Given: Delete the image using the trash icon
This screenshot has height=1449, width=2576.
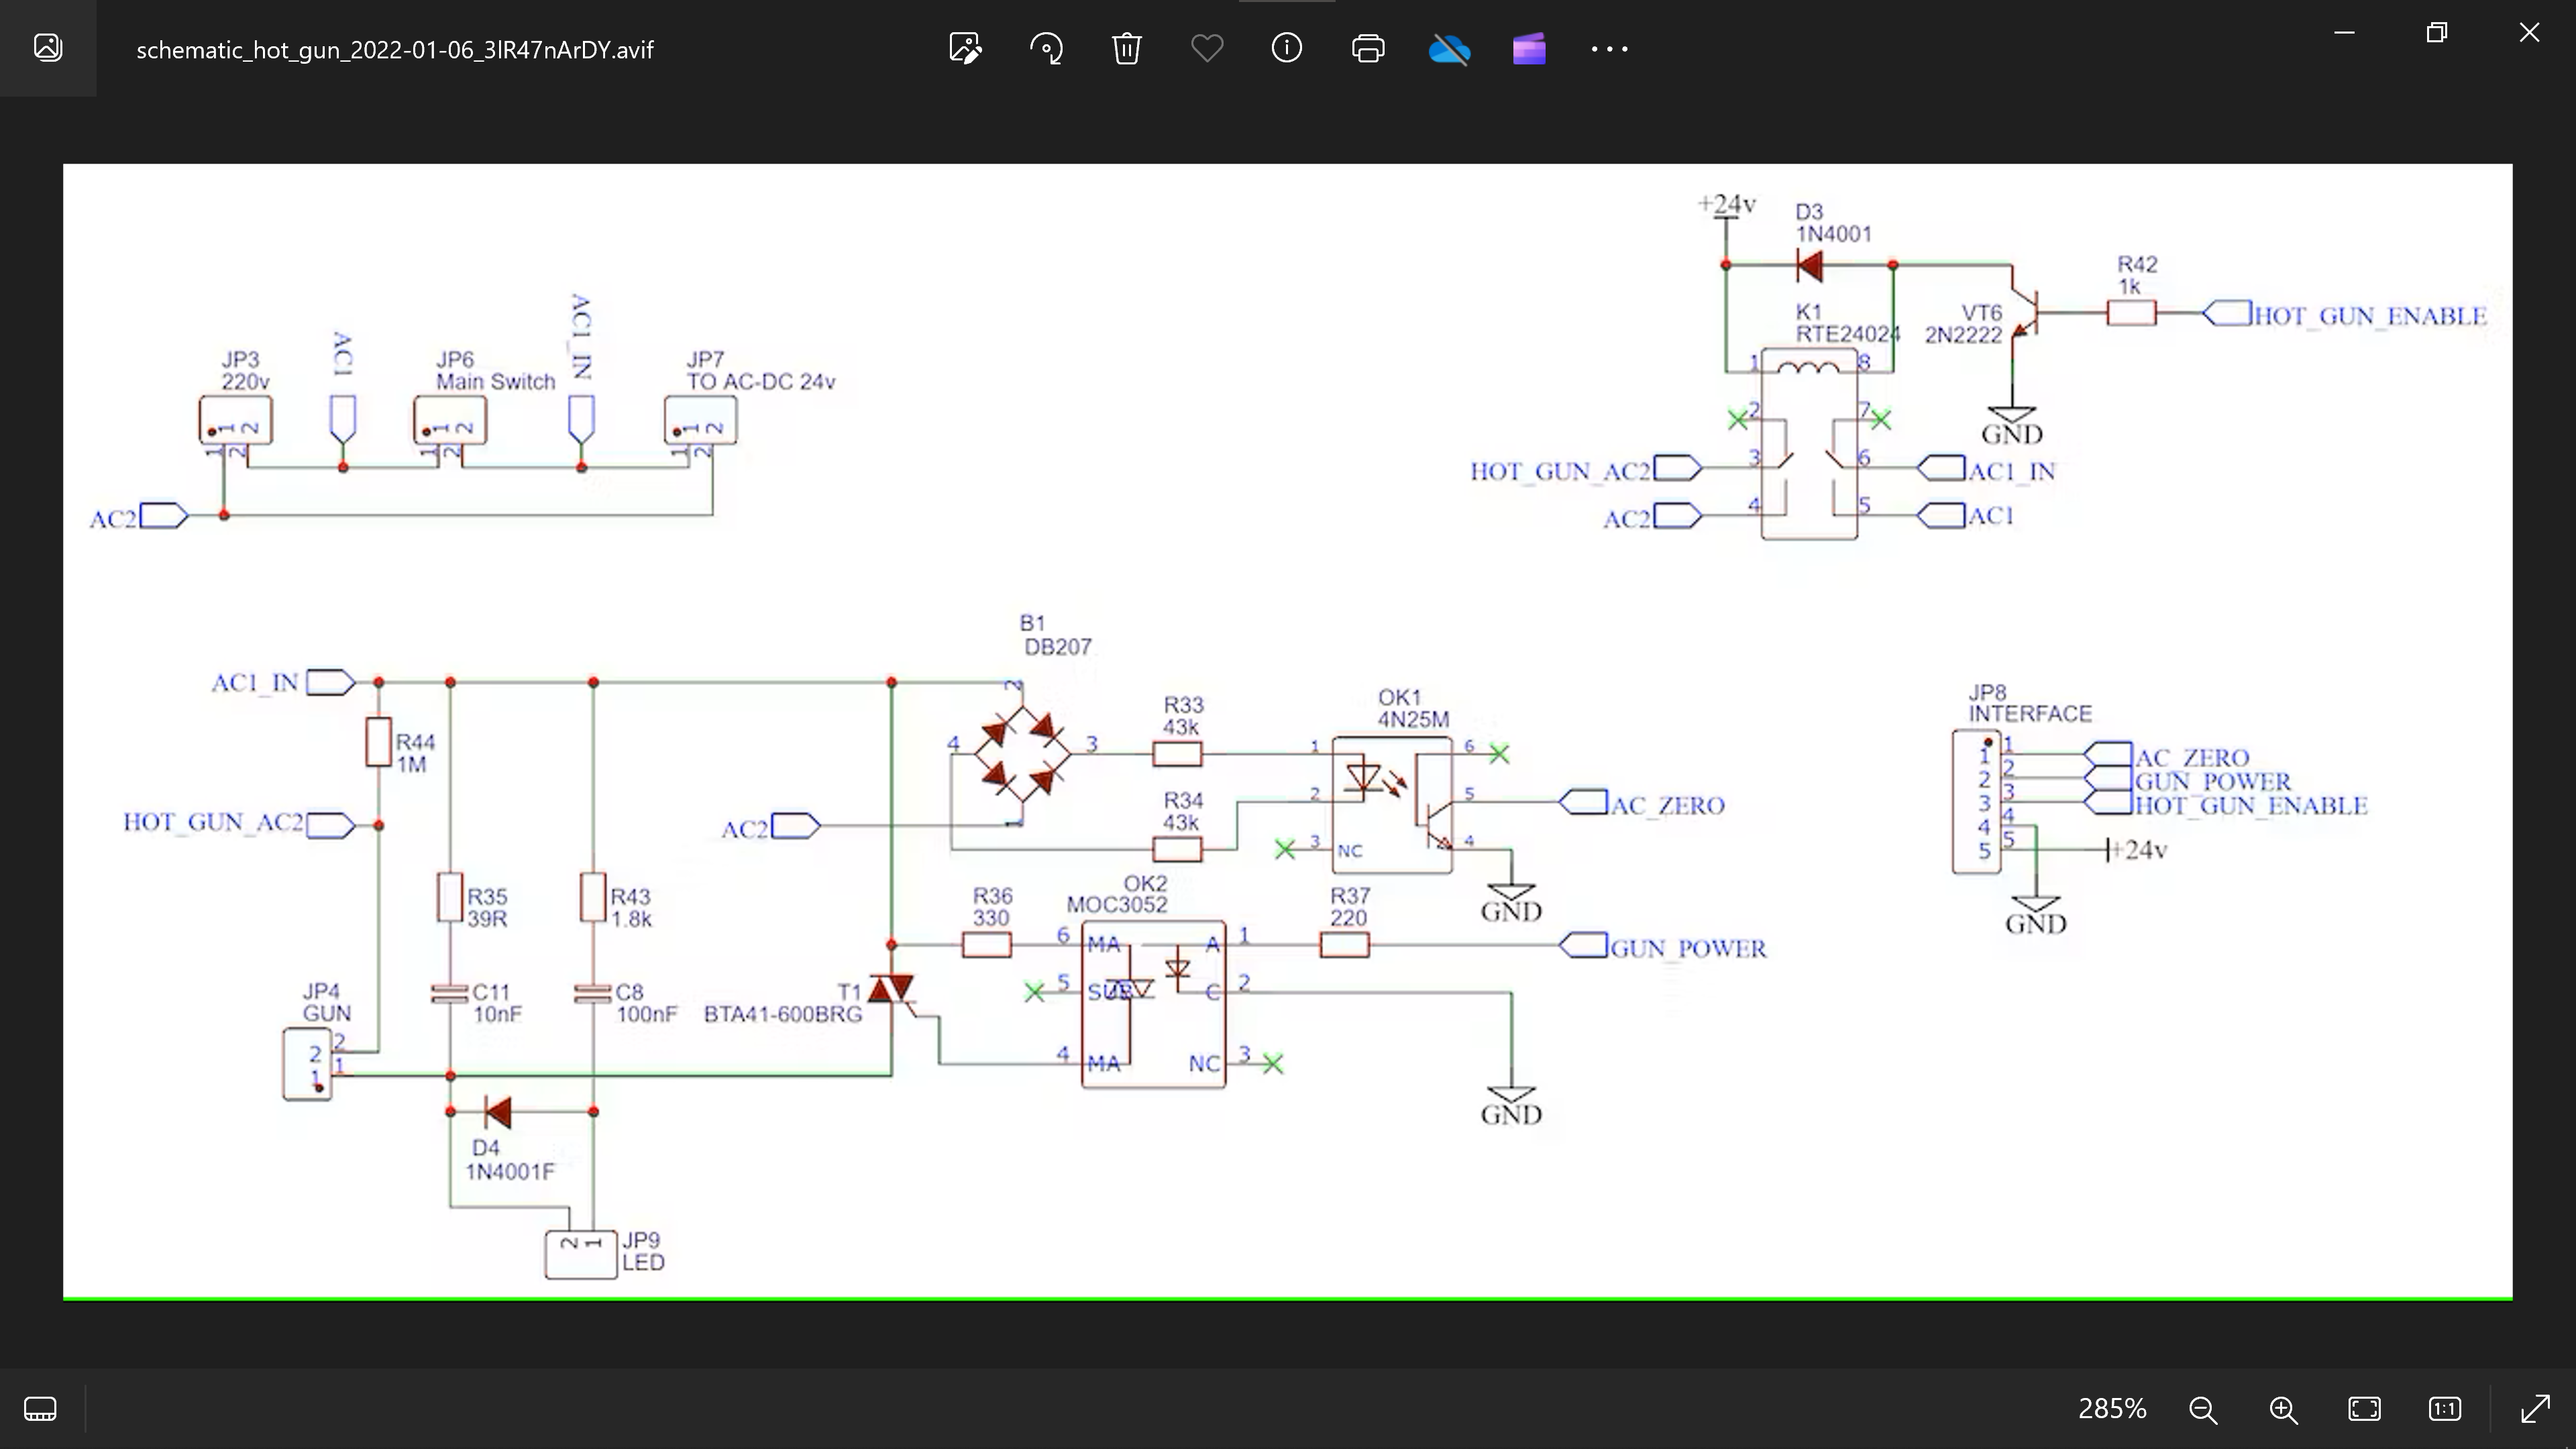Looking at the screenshot, I should pos(1126,48).
